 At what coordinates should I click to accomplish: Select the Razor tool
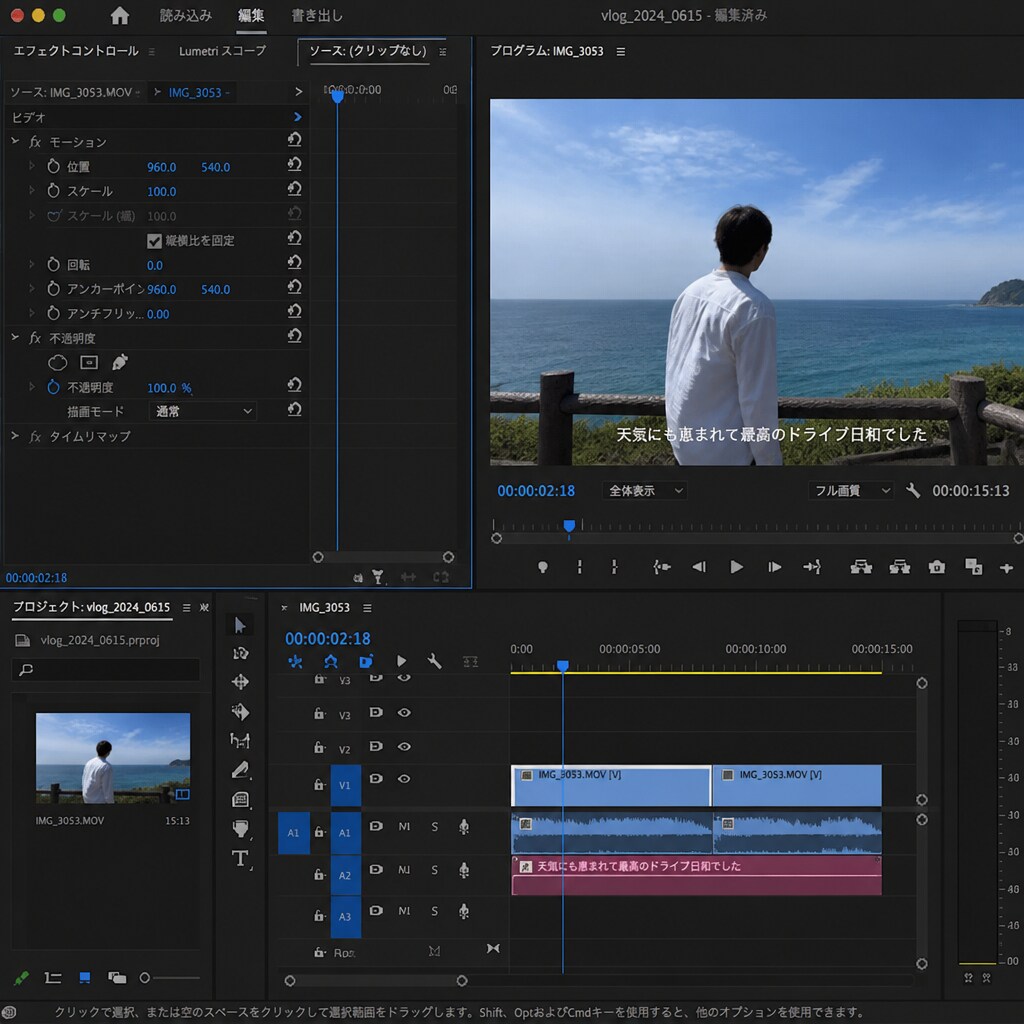[x=240, y=711]
